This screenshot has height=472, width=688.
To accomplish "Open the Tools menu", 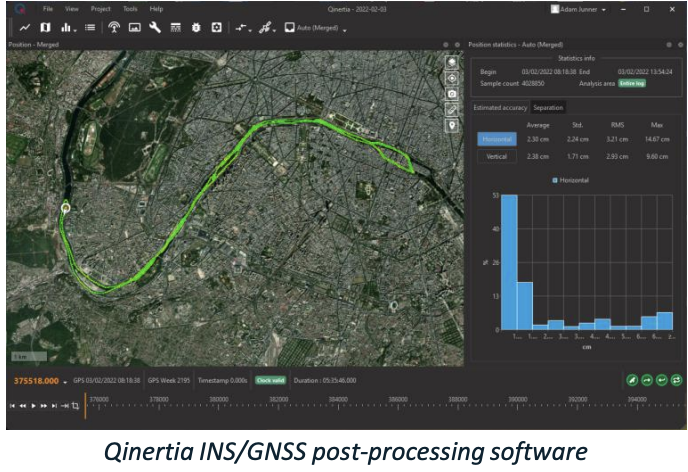I will click(x=130, y=9).
